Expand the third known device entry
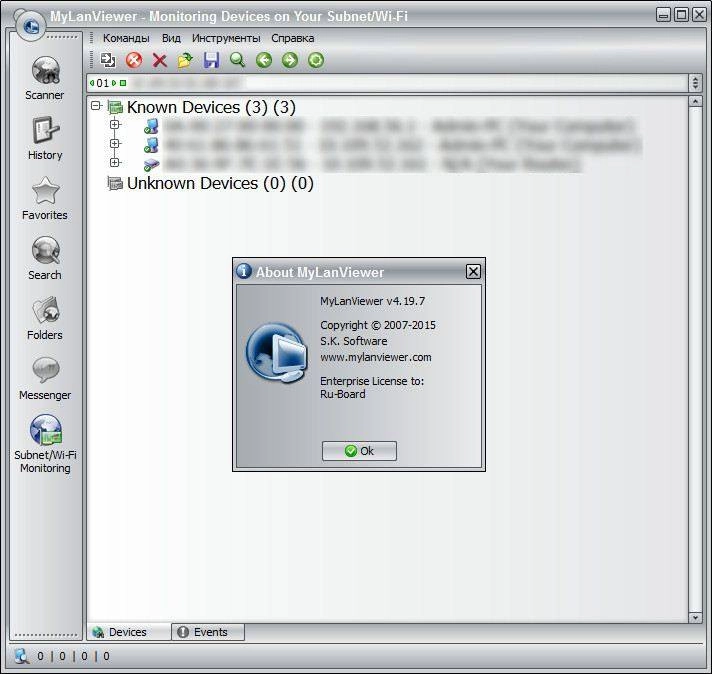 (x=115, y=162)
